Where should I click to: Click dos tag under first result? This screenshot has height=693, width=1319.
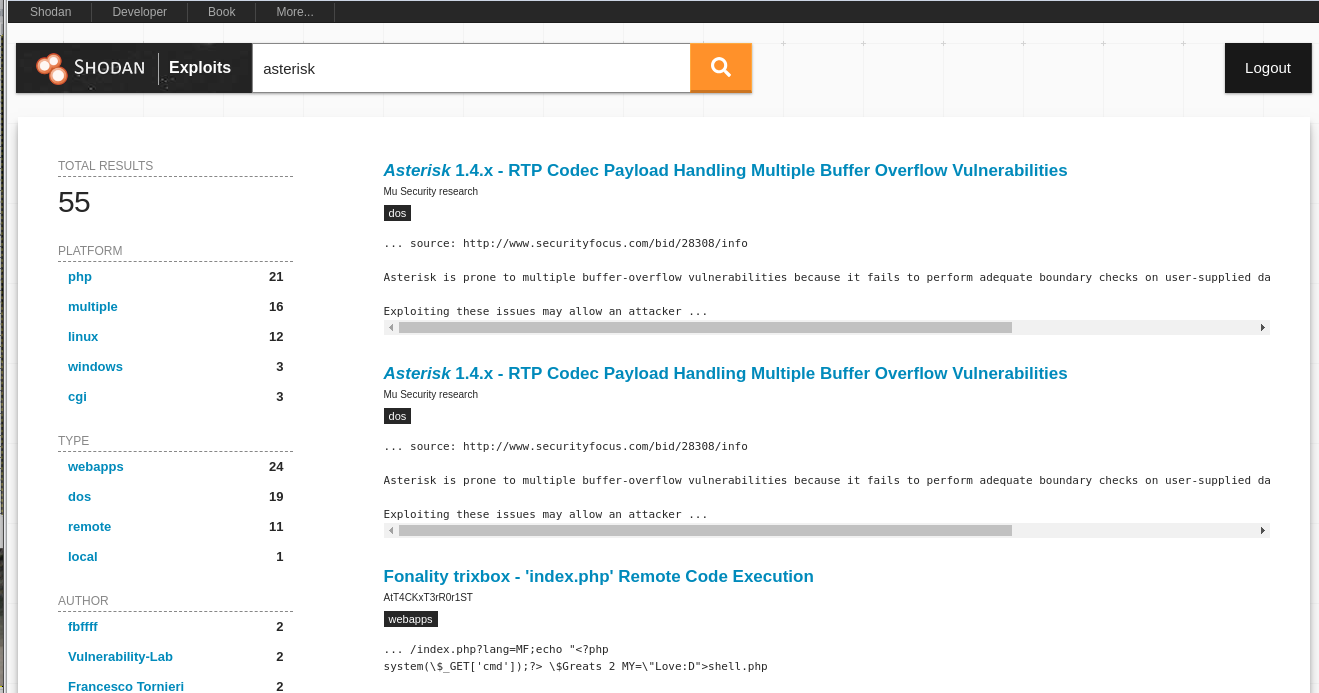pyautogui.click(x=397, y=213)
